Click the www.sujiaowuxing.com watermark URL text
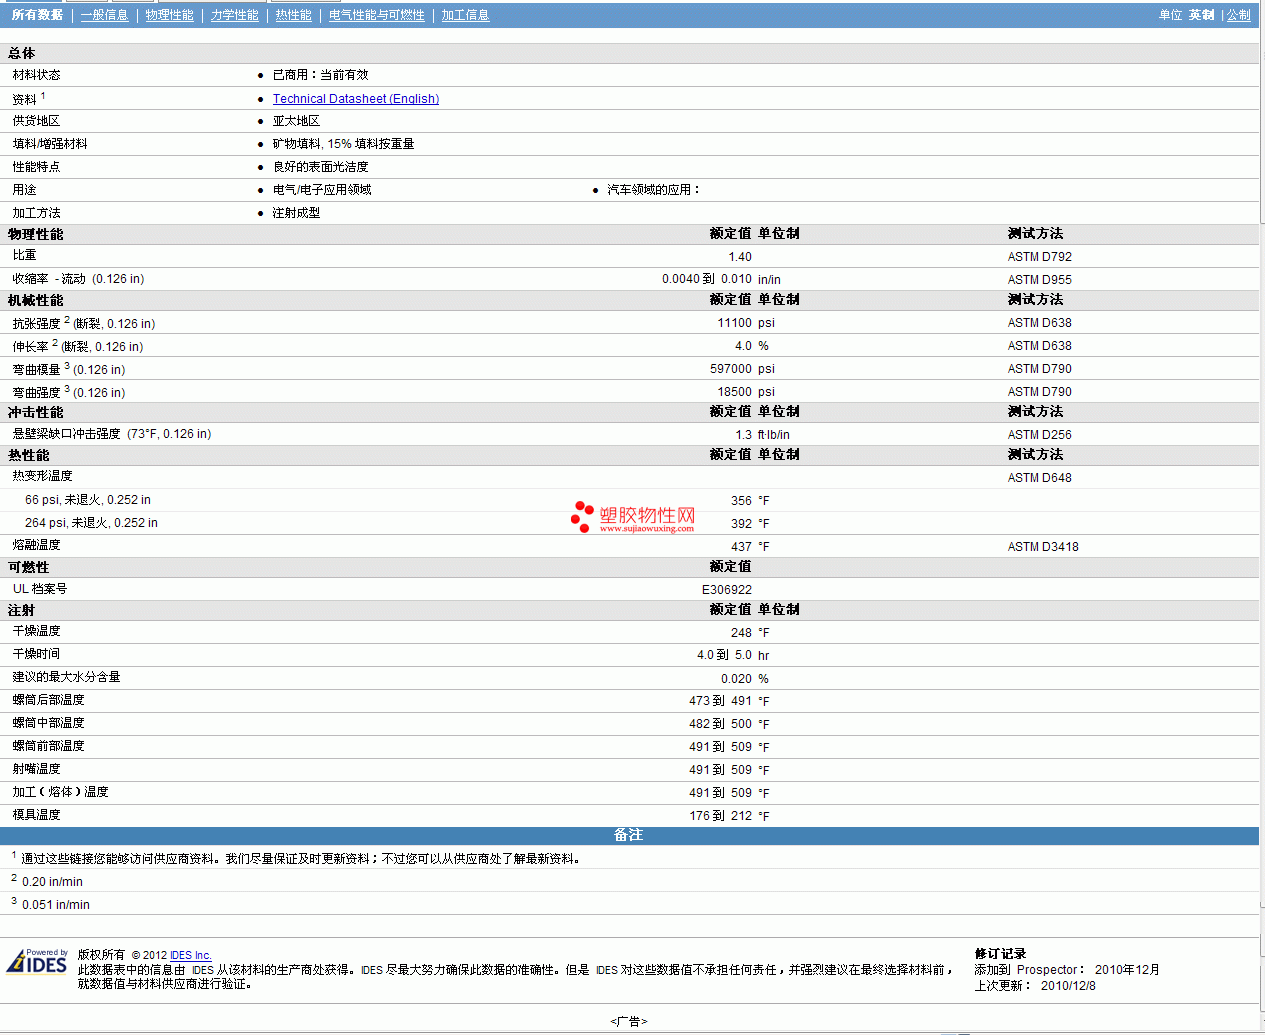This screenshot has height=1035, width=1265. click(646, 529)
